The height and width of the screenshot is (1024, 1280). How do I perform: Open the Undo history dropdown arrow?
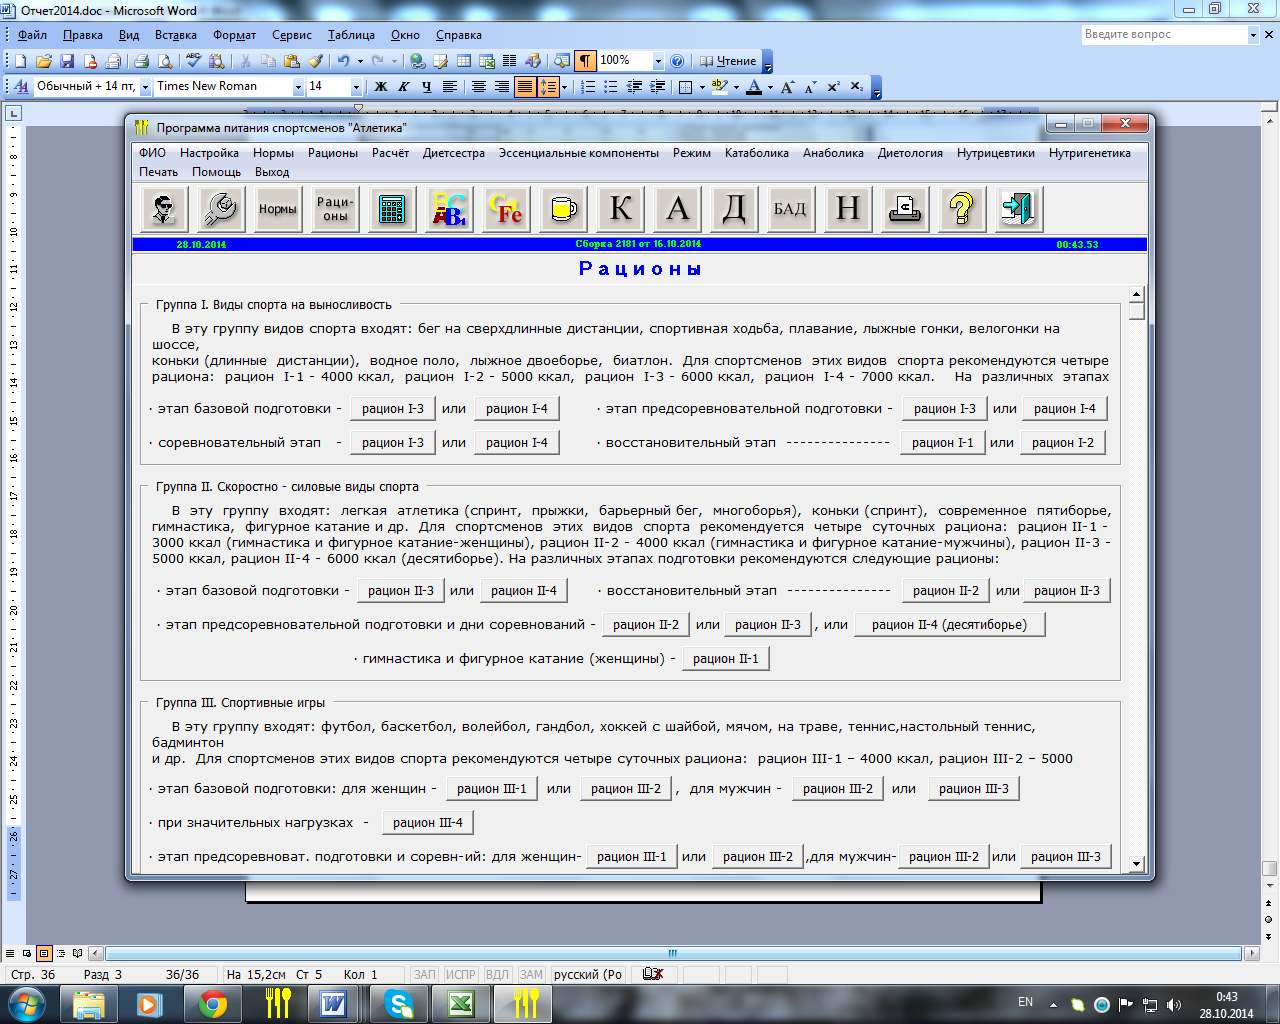coord(360,61)
